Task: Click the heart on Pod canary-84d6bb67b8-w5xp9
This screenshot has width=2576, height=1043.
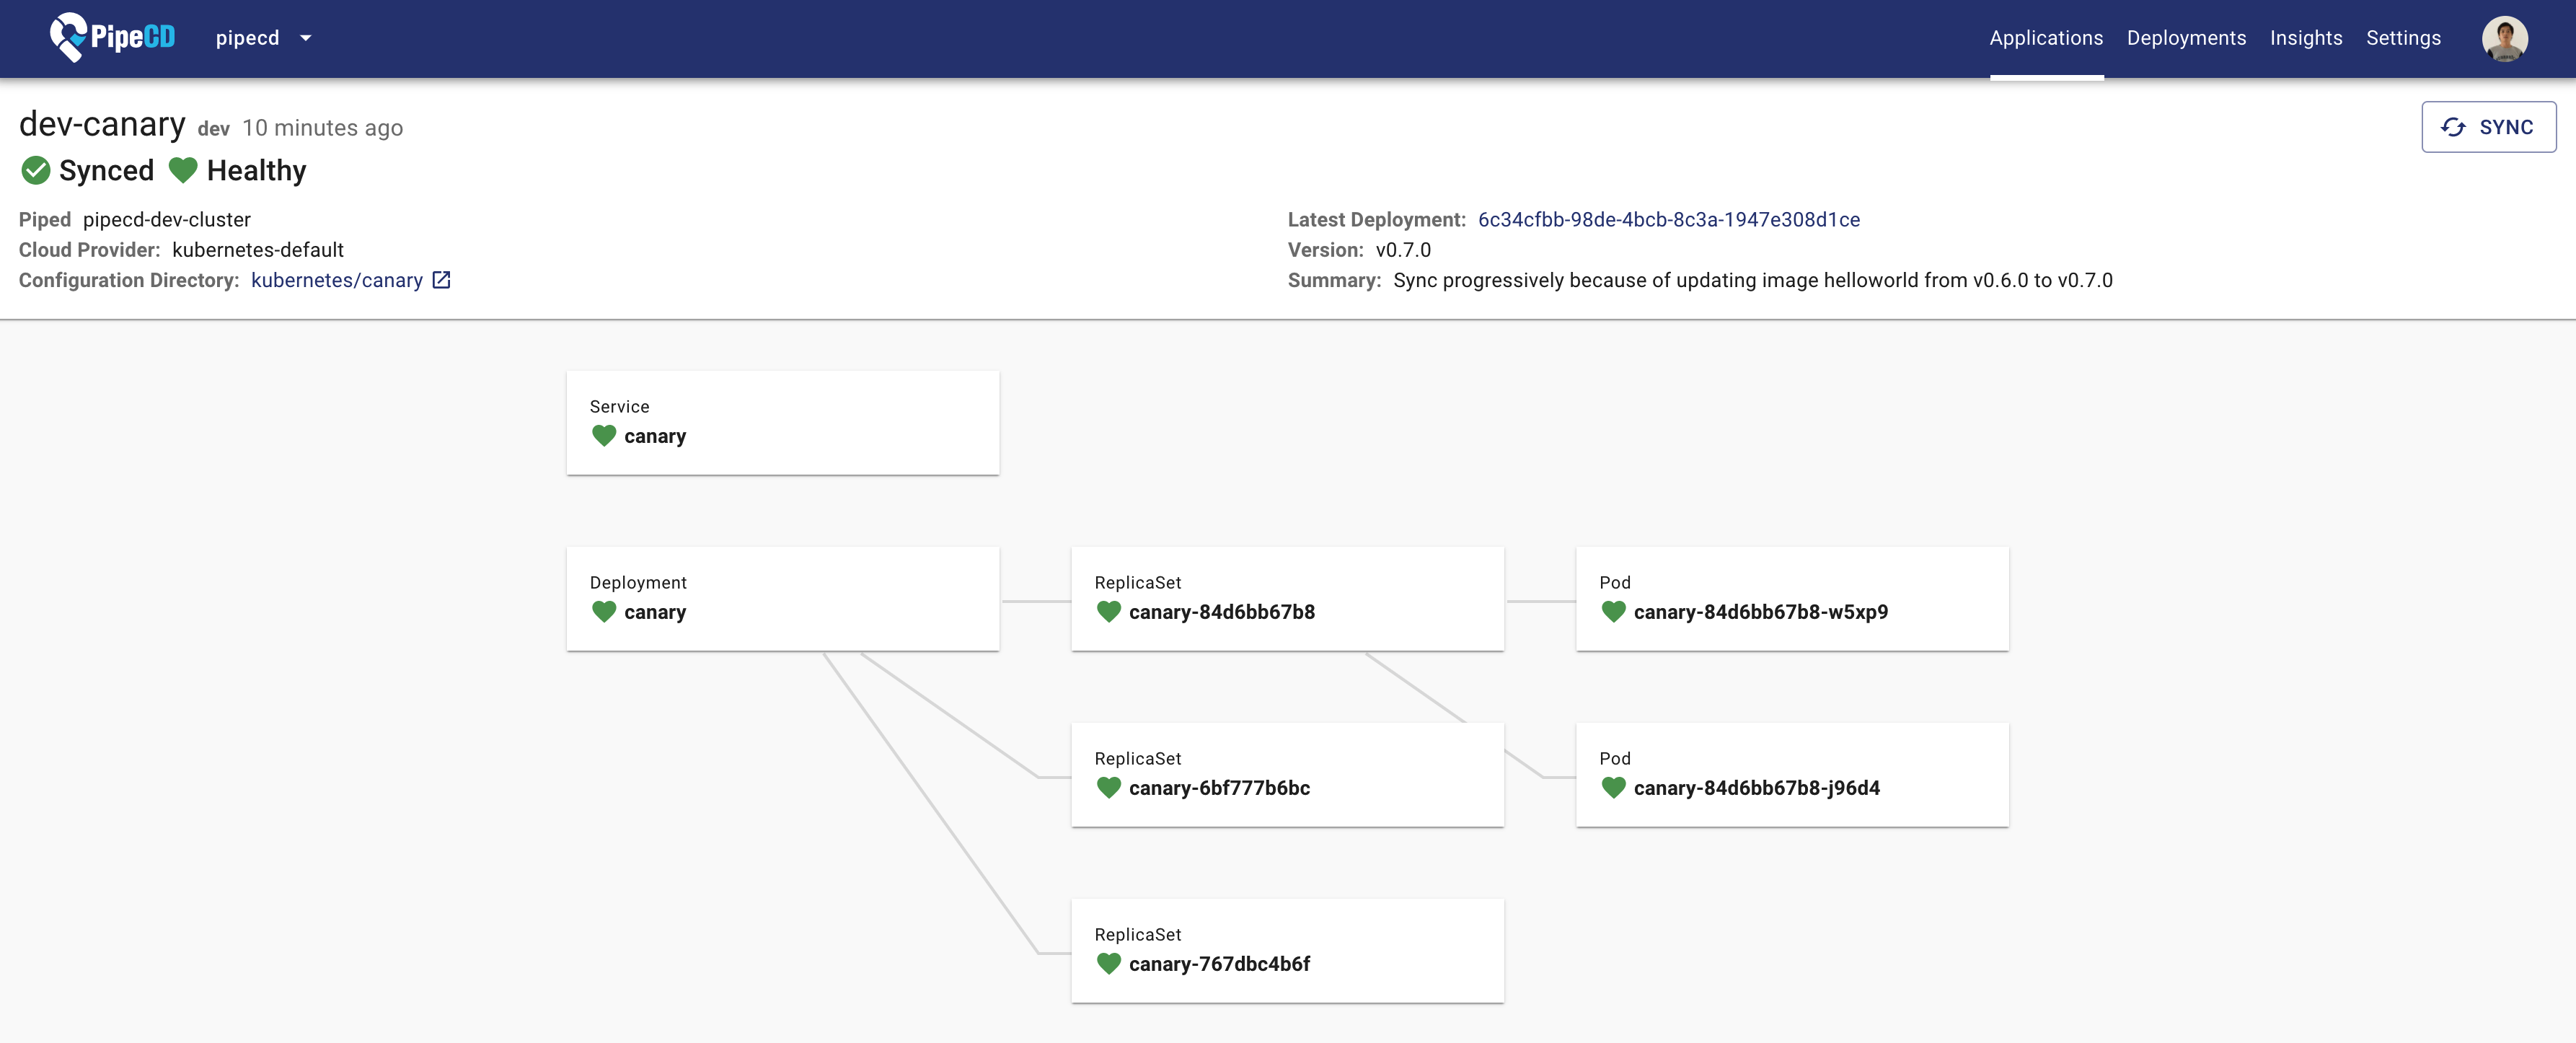Action: (x=1615, y=612)
